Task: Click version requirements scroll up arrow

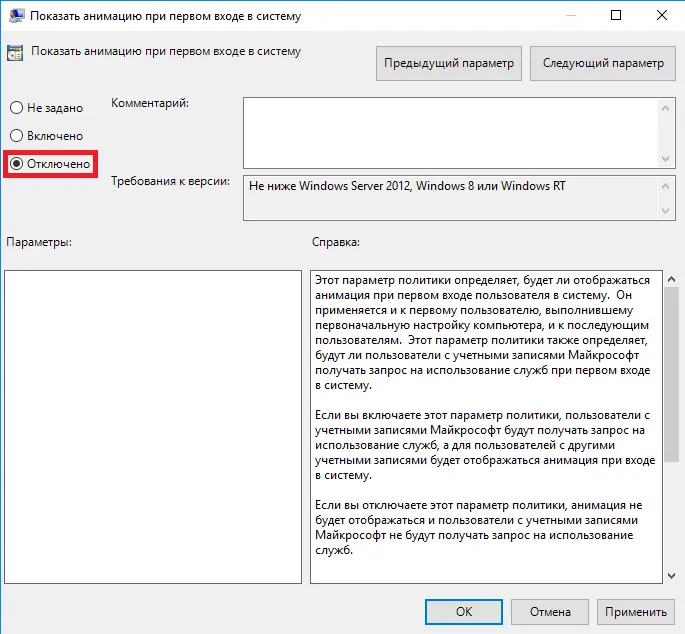Action: tap(665, 186)
